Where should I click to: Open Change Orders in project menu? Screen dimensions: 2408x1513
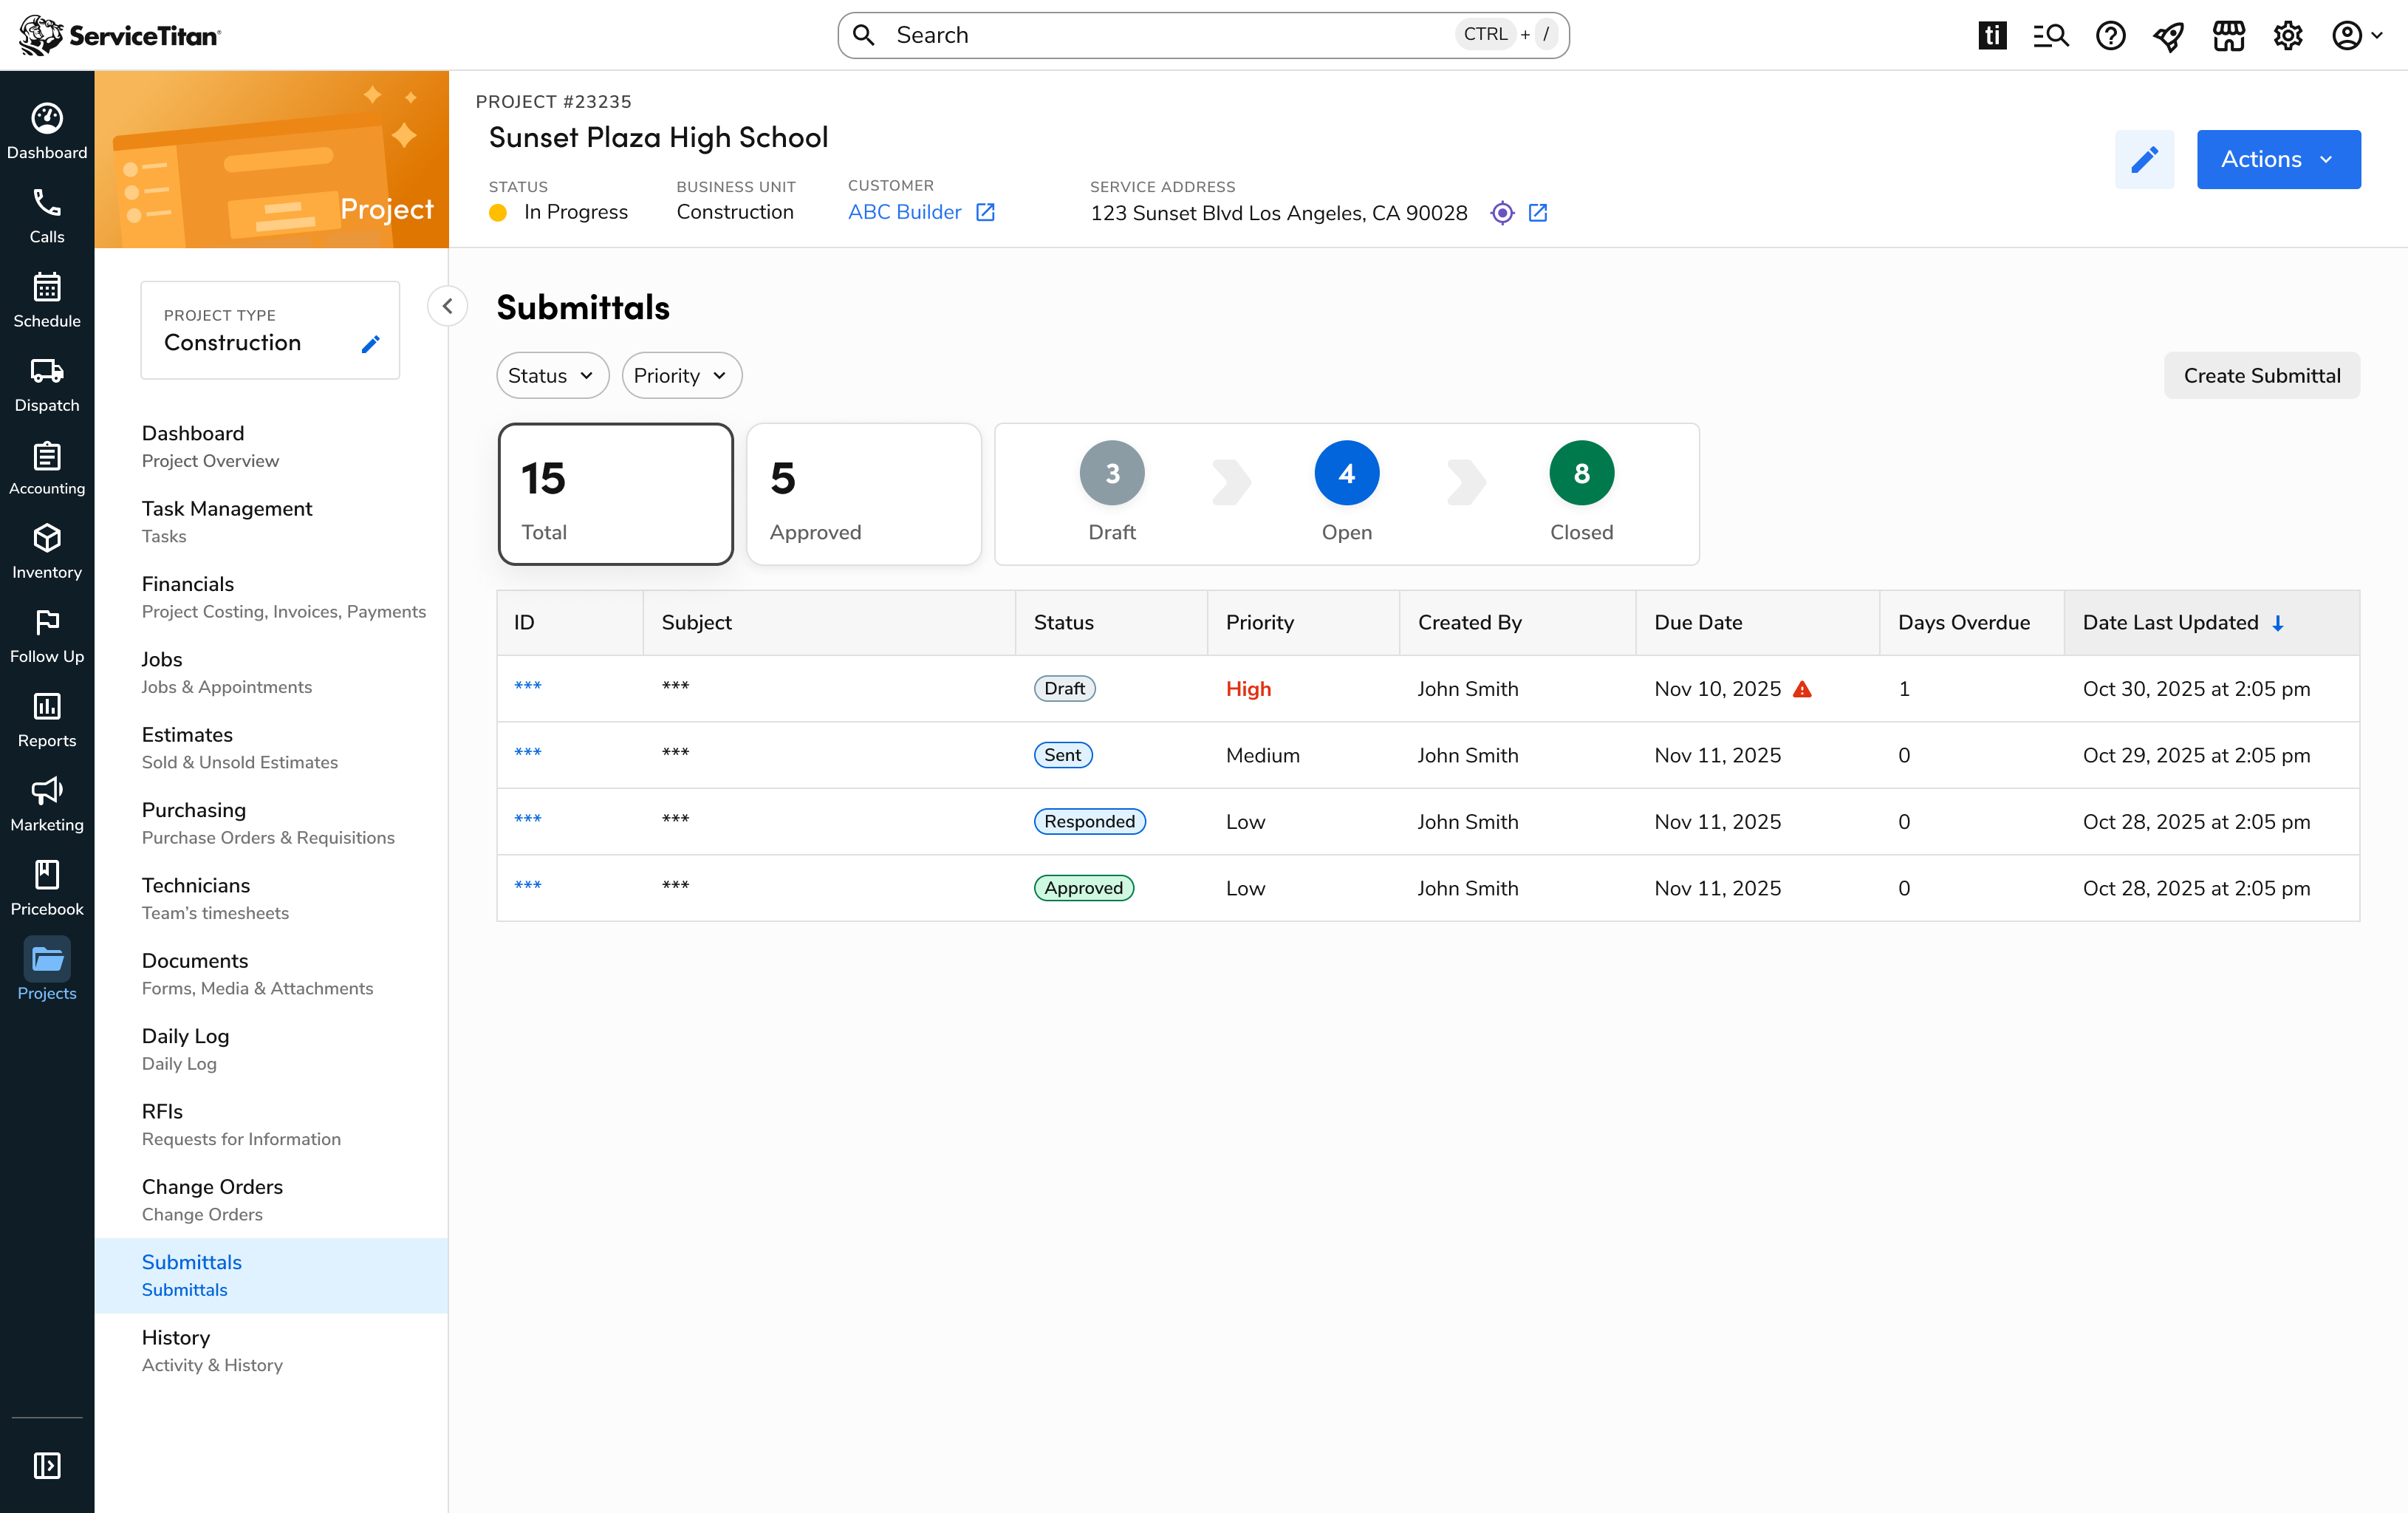212,1187
